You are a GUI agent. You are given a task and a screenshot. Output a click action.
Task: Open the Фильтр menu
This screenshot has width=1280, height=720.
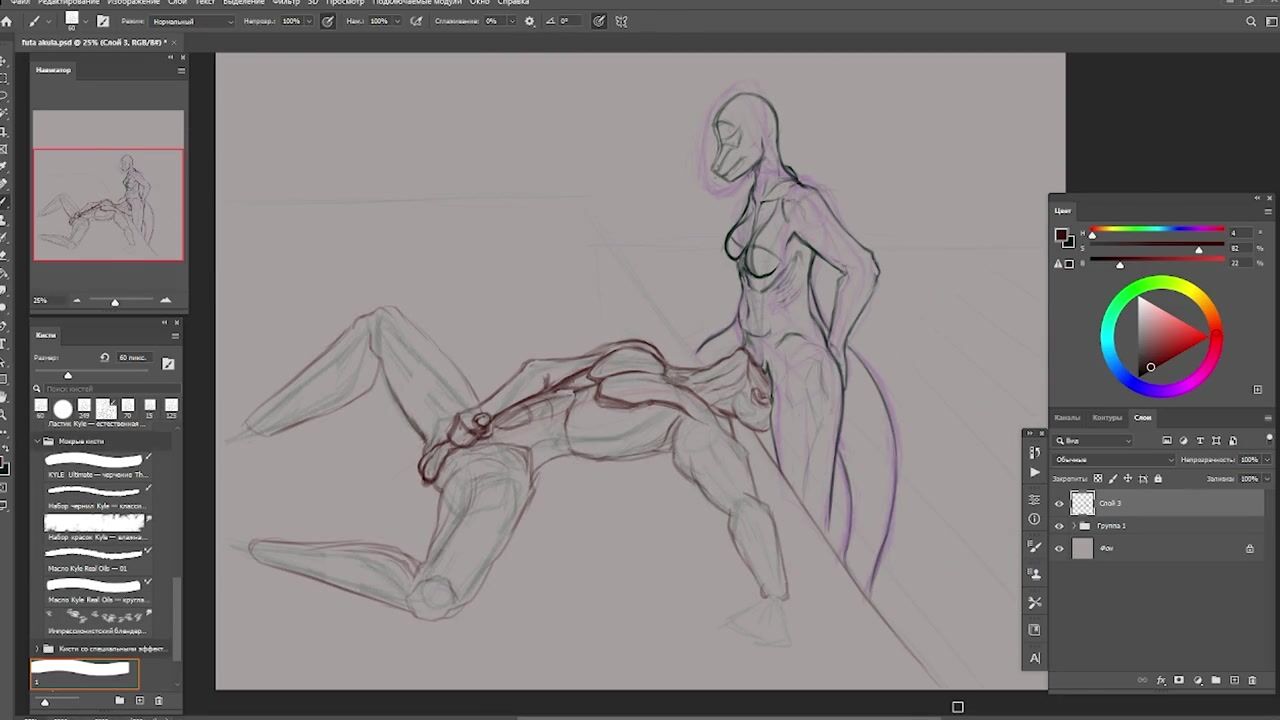click(x=286, y=3)
